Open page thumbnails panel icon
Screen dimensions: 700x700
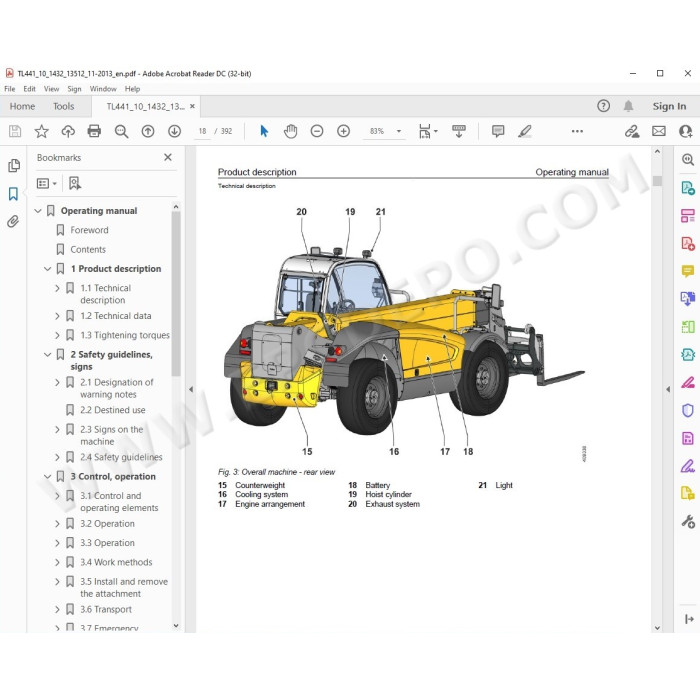coord(14,166)
